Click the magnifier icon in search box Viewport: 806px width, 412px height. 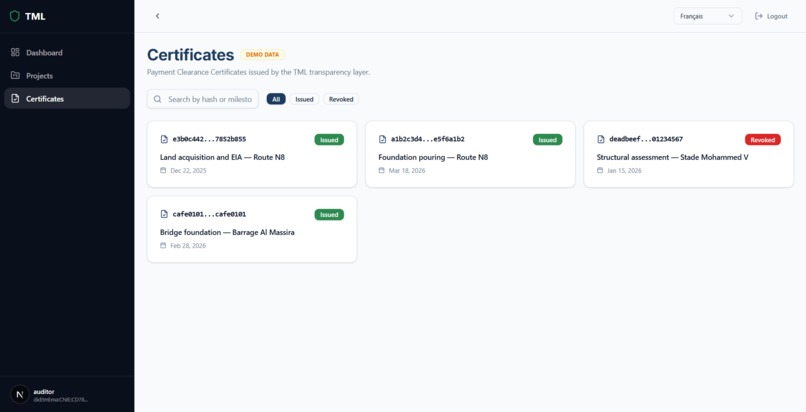(x=158, y=99)
